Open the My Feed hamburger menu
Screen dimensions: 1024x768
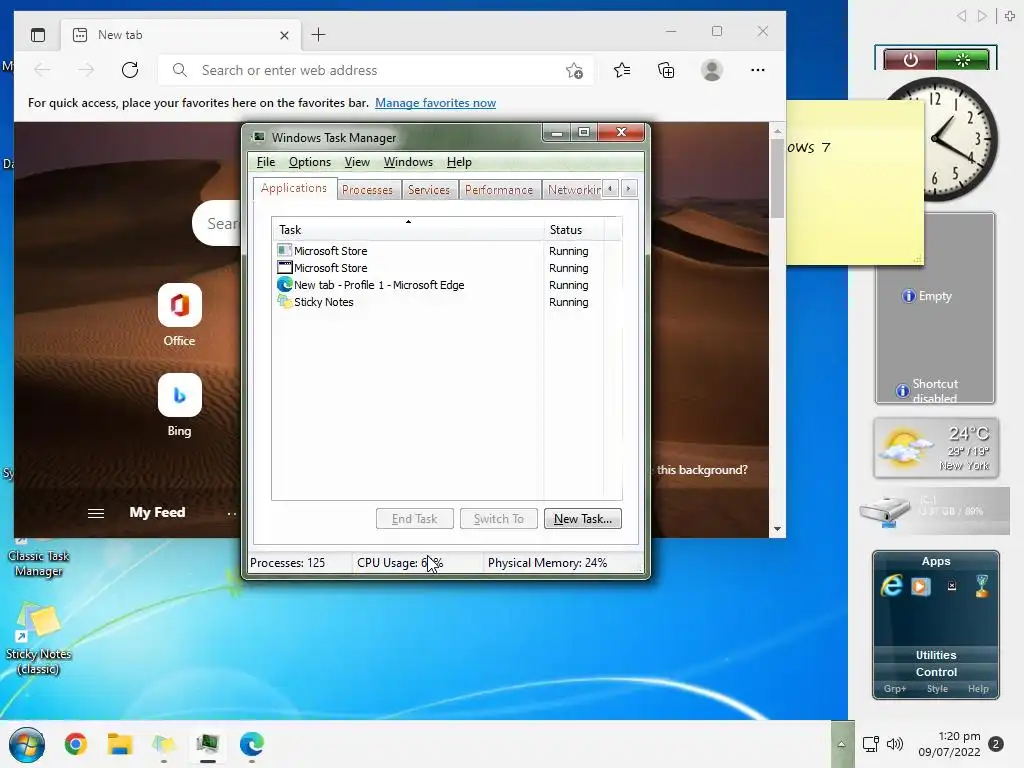pyautogui.click(x=96, y=513)
